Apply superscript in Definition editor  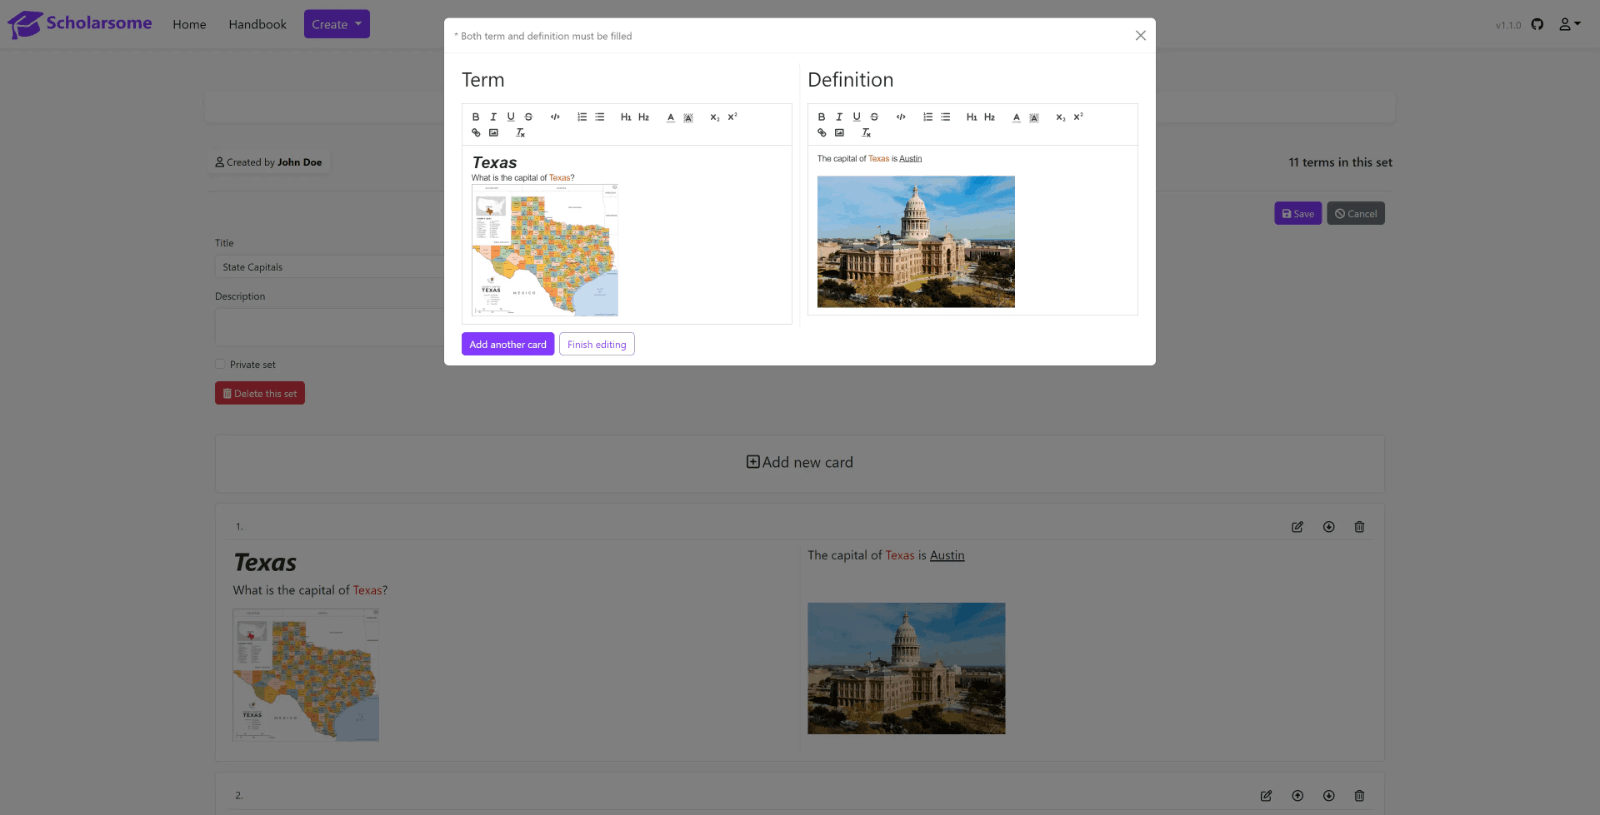coord(1078,117)
